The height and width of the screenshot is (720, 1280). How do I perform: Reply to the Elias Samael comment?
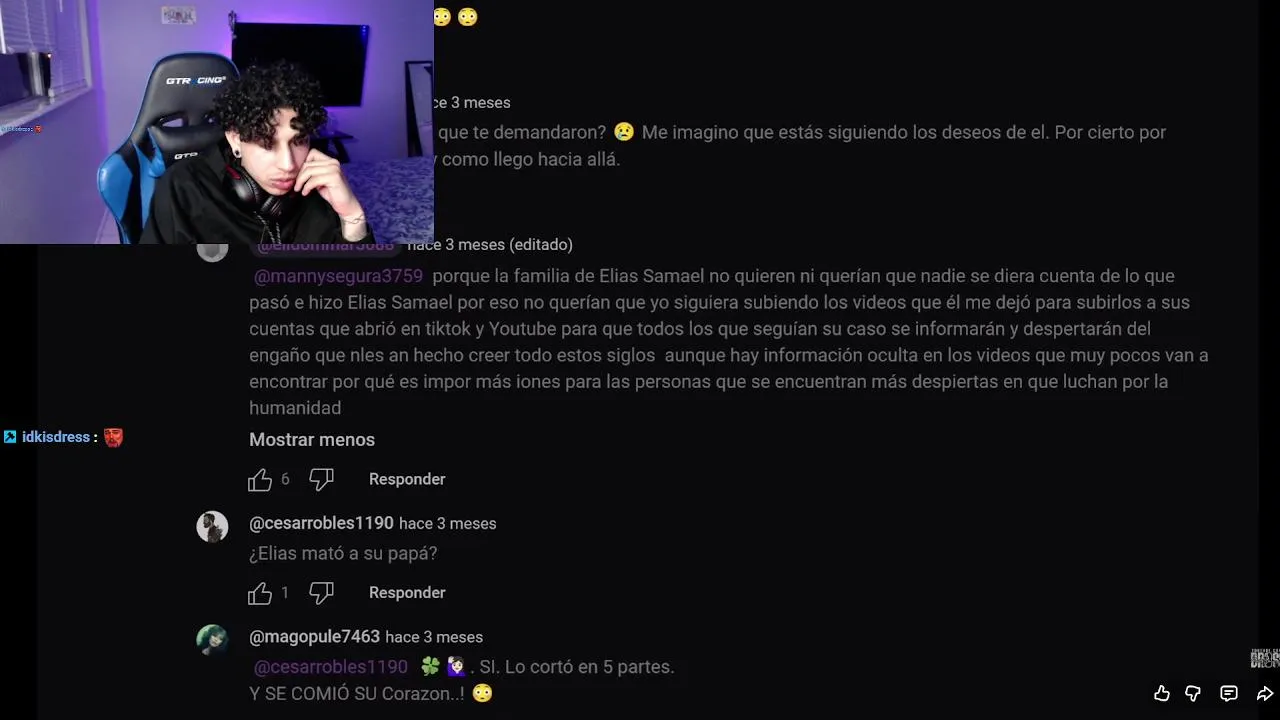(x=407, y=479)
